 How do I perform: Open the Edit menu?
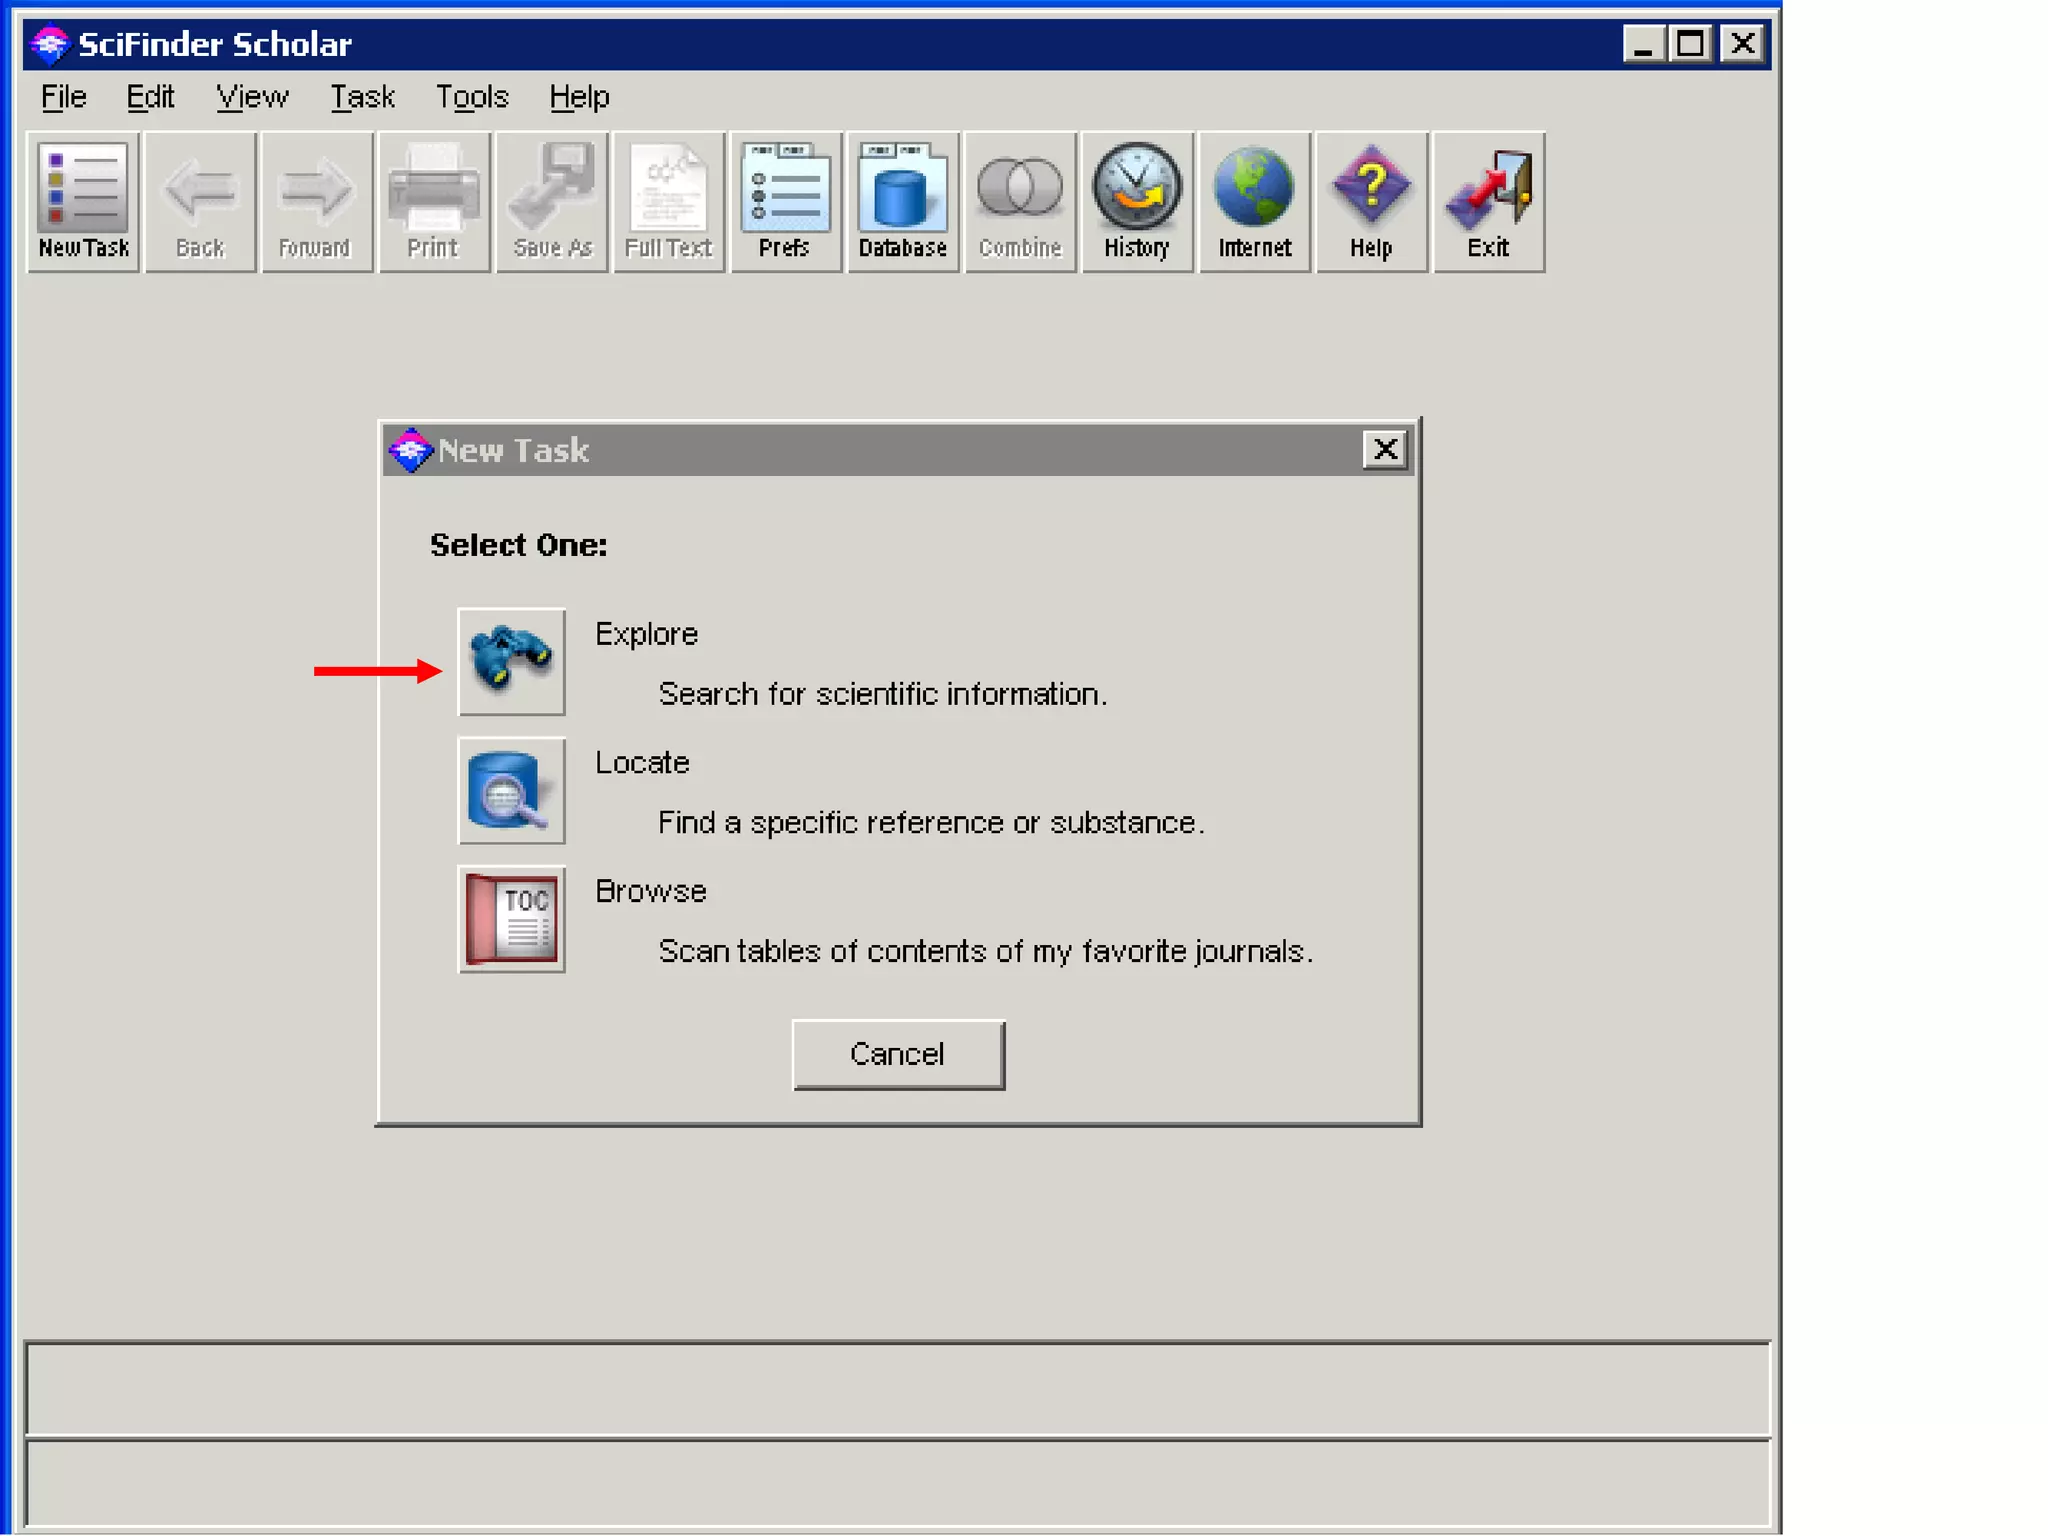click(x=150, y=97)
